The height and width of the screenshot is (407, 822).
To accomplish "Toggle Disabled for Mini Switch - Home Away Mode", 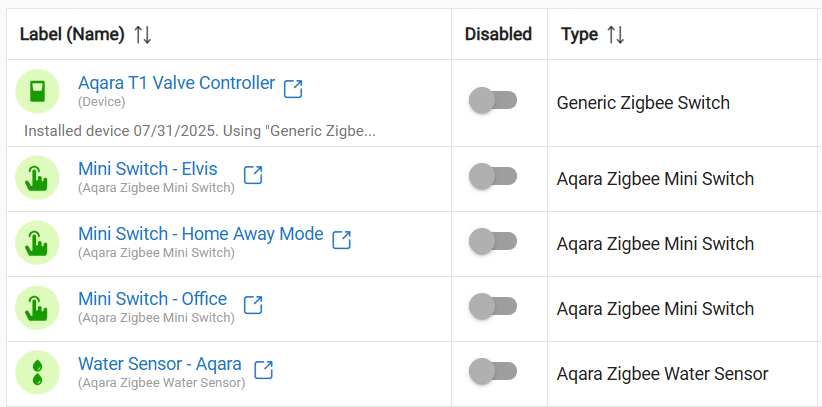I will (x=492, y=242).
